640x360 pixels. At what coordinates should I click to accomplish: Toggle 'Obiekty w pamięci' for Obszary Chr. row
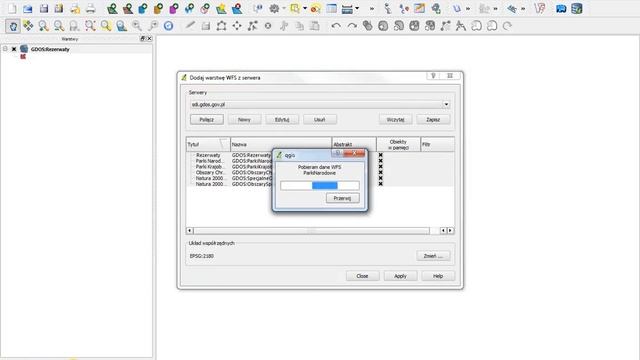(380, 172)
